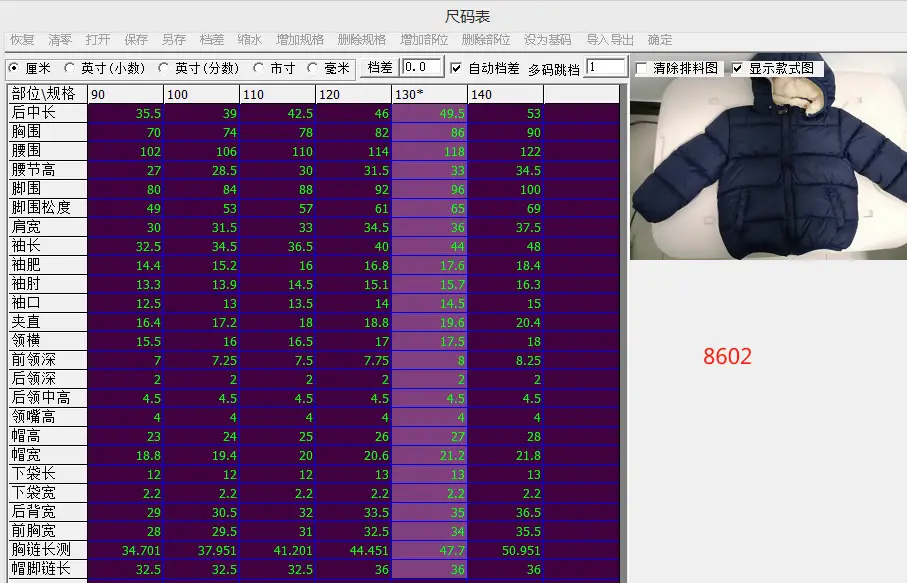907x583 pixels.
Task: Choose 增加规格 from the menu
Action: pos(300,40)
